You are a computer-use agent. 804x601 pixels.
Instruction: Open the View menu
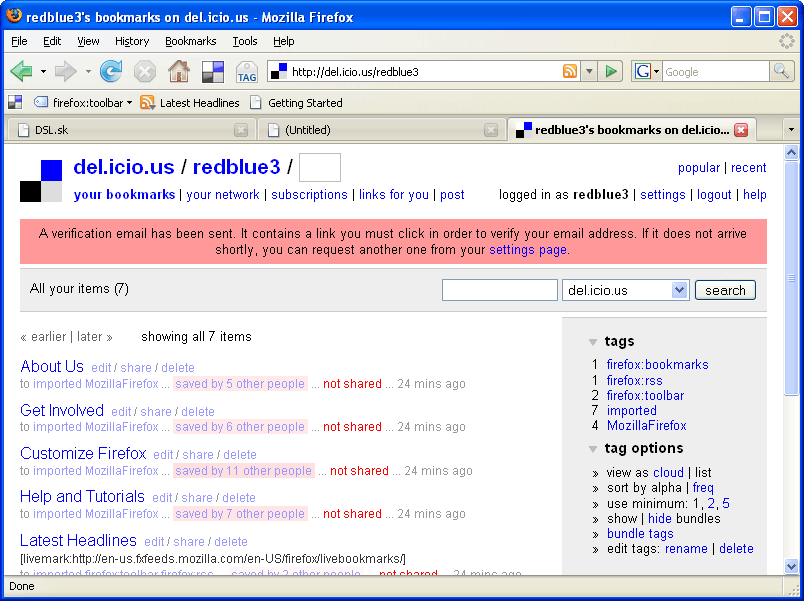(x=88, y=41)
